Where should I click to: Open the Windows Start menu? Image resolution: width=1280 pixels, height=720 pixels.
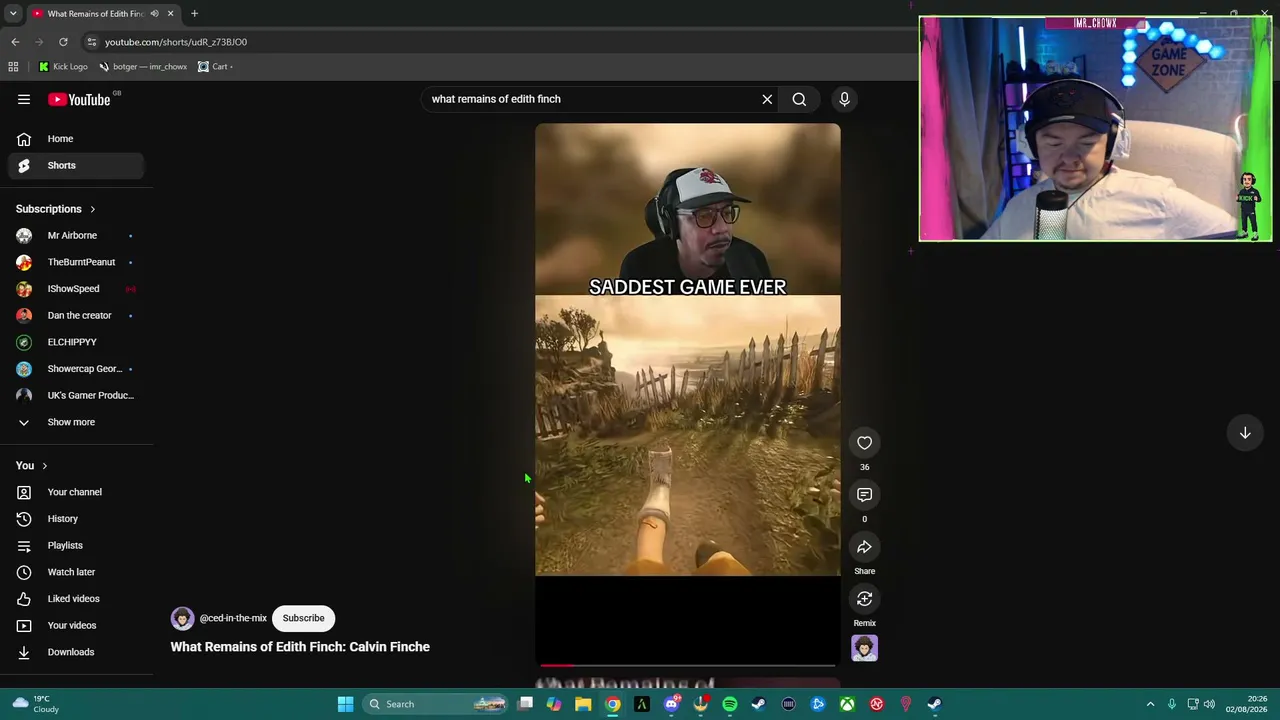pos(345,704)
